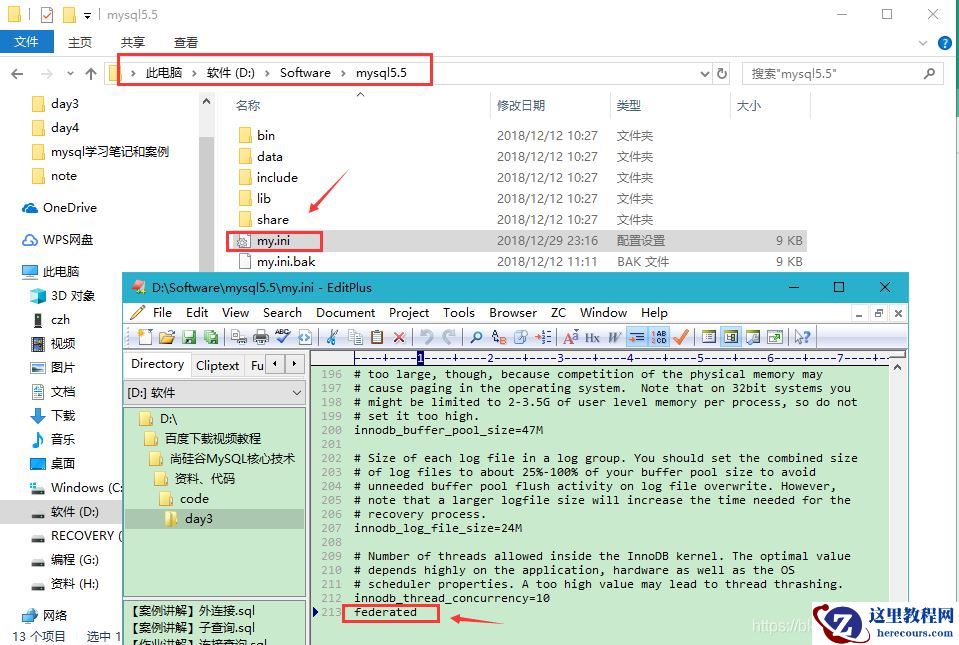Select the Directory tab
This screenshot has height=645, width=959.
click(157, 364)
